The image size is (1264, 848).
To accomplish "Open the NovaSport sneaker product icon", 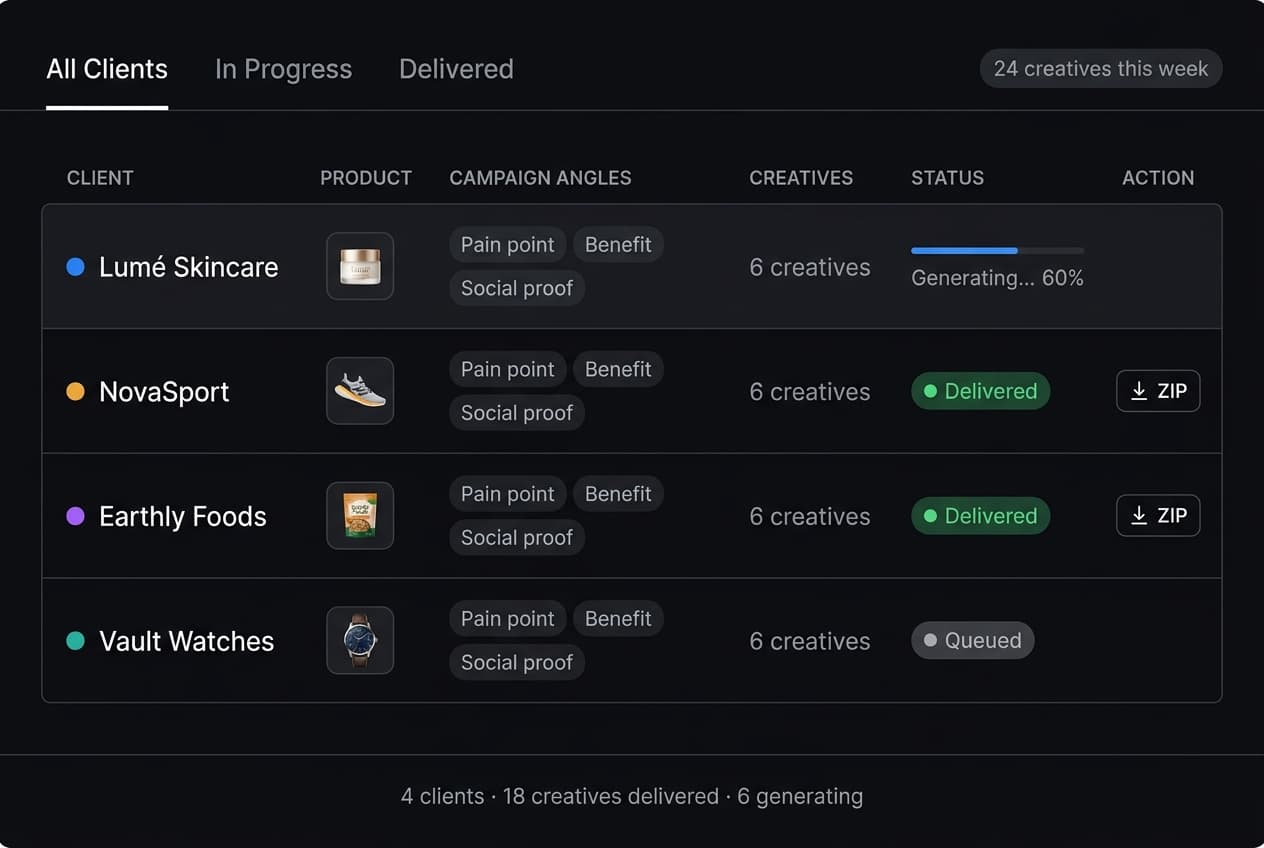I will tap(360, 391).
